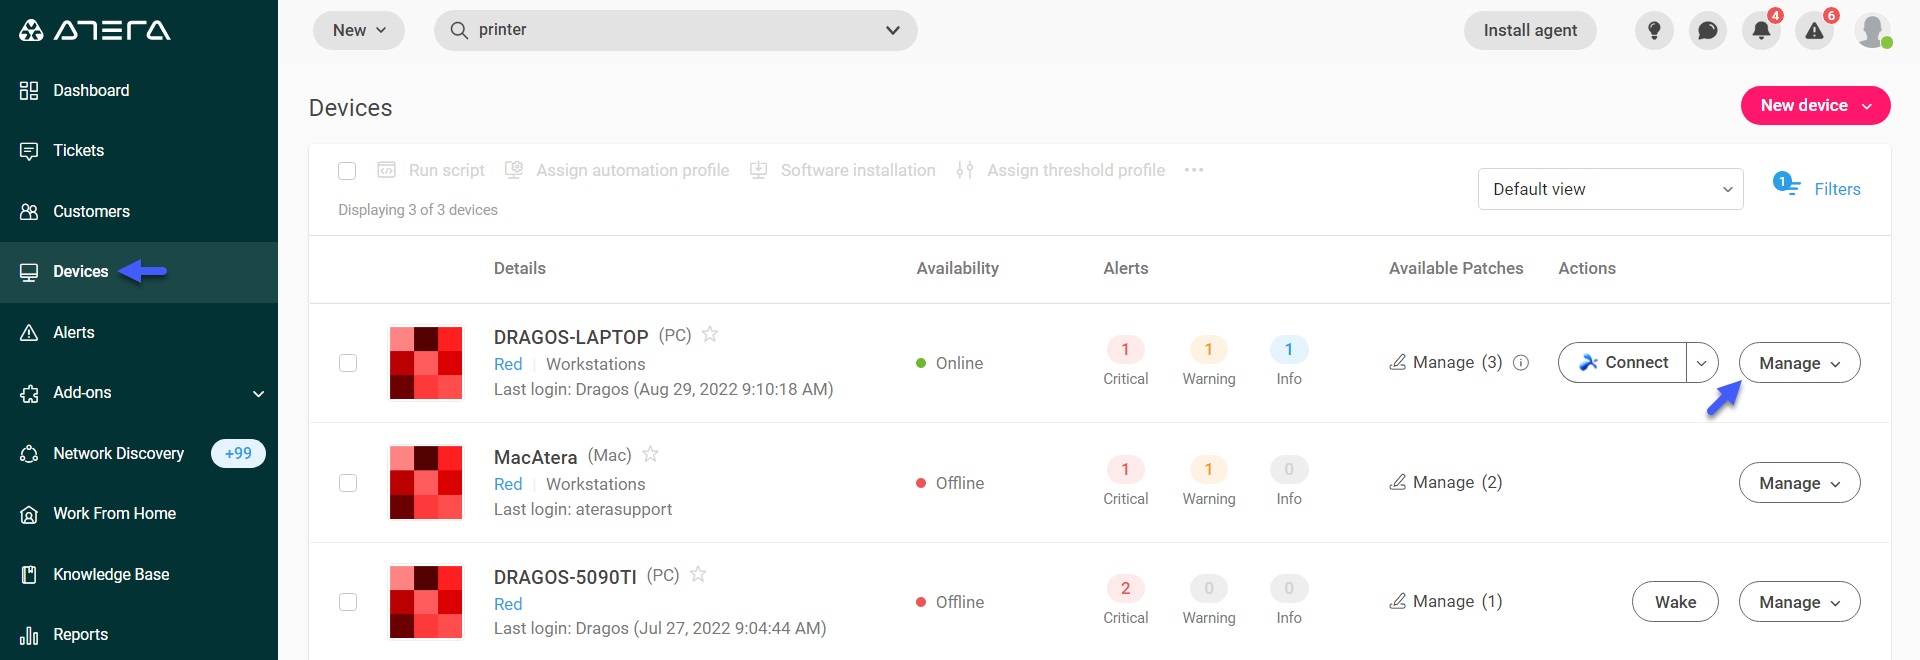
Task: Expand the Connect options arrow for DRAGOS-LAPTOP
Action: [1702, 363]
